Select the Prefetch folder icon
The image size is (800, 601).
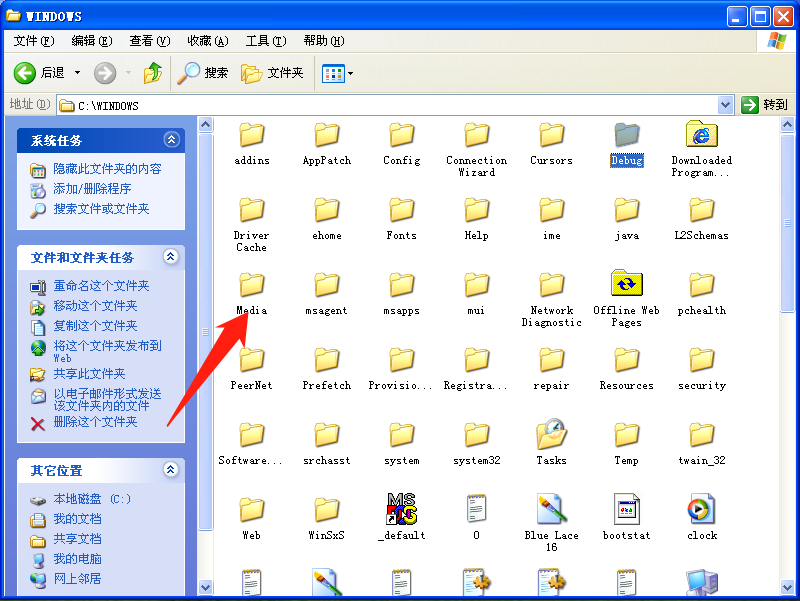click(x=327, y=359)
